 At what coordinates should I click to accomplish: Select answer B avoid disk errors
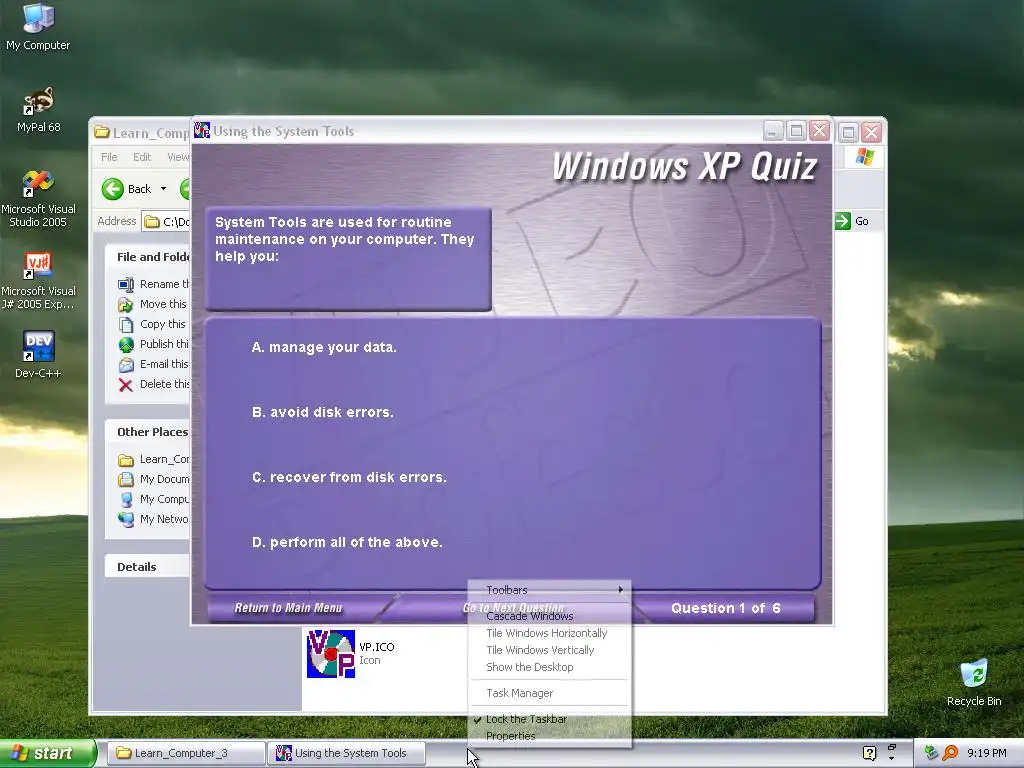(x=323, y=413)
